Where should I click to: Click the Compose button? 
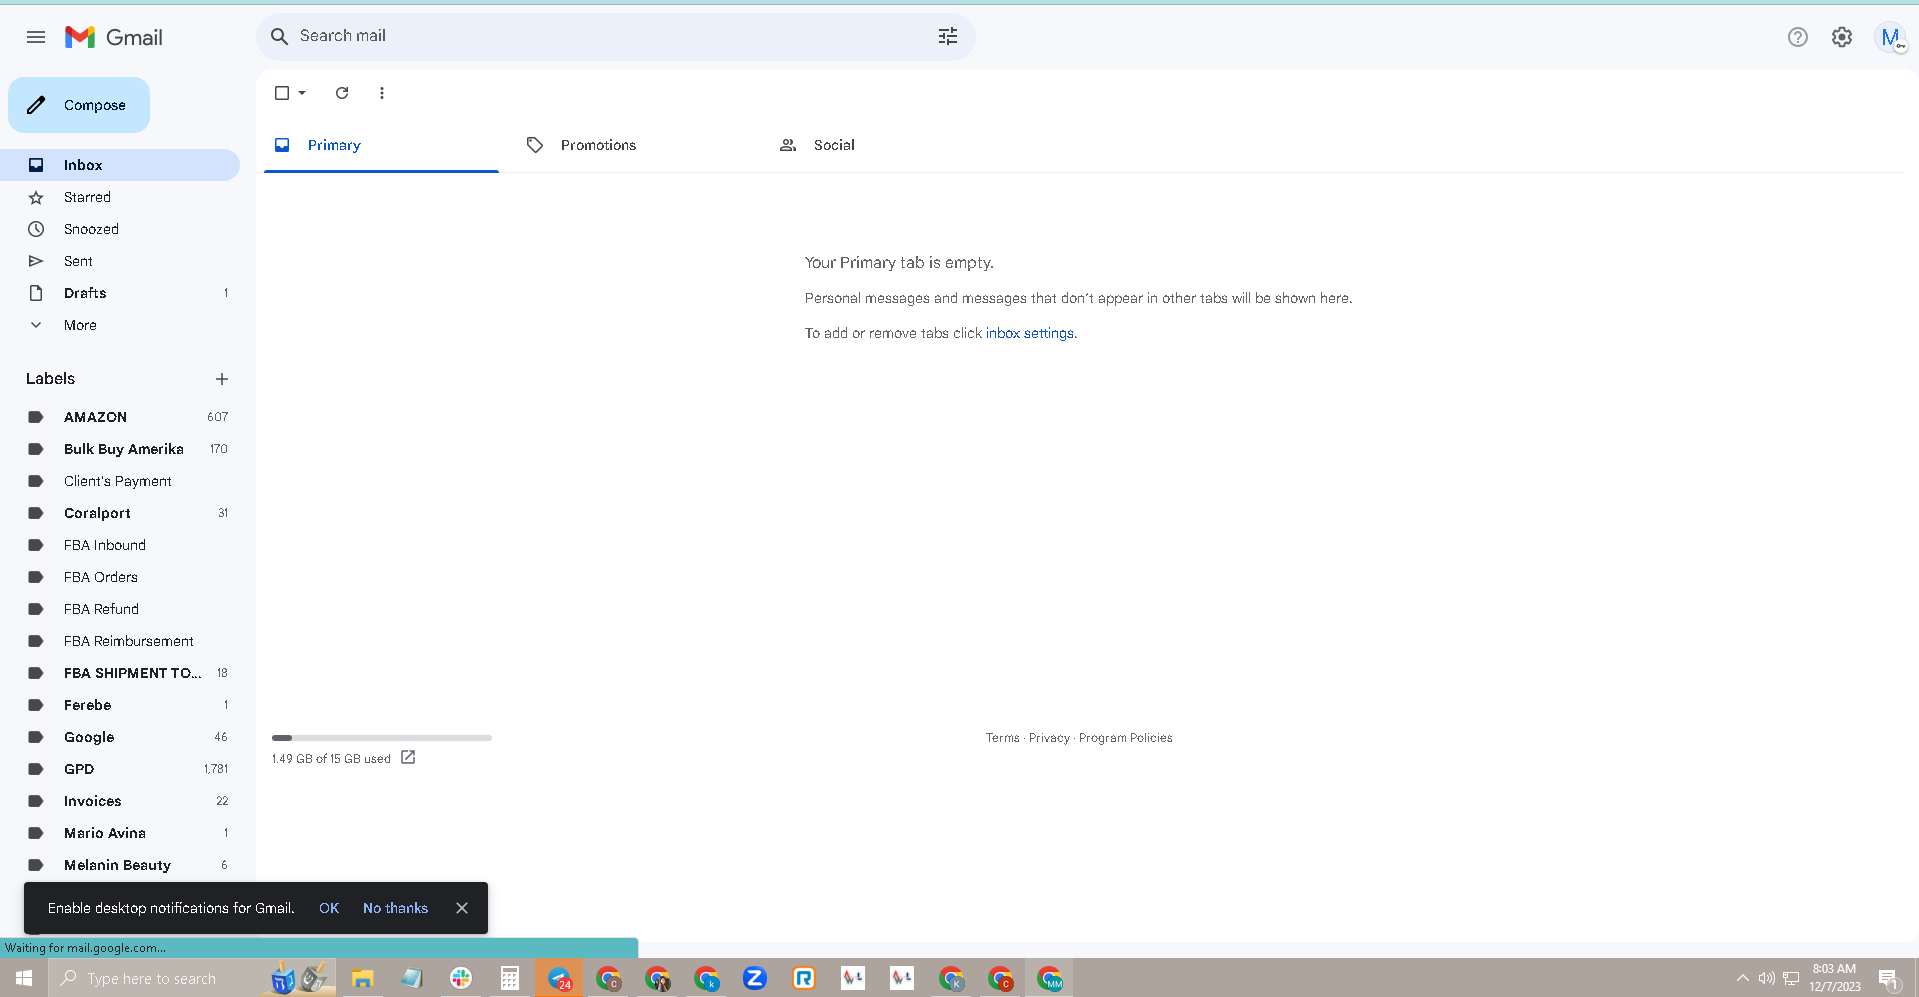[x=79, y=105]
